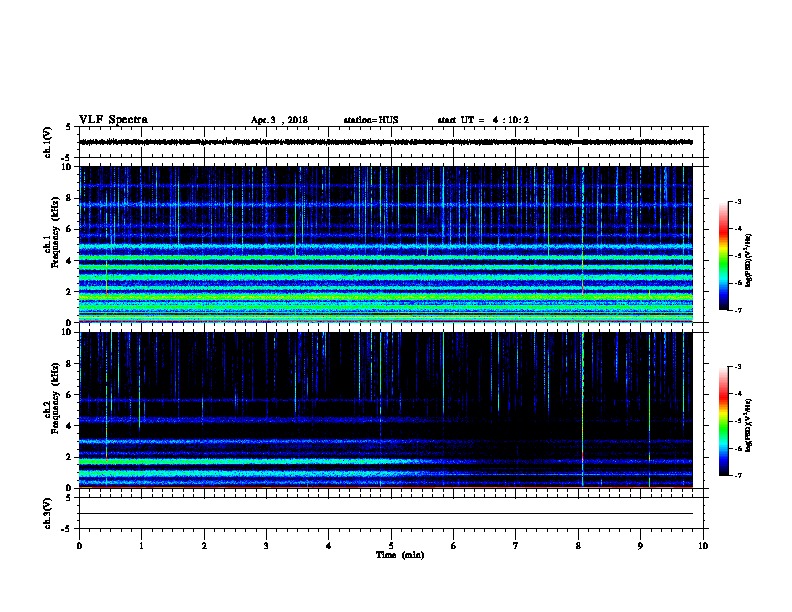Click the vertical spike after 9 min in ch.2
The image size is (792, 612).
(649, 410)
